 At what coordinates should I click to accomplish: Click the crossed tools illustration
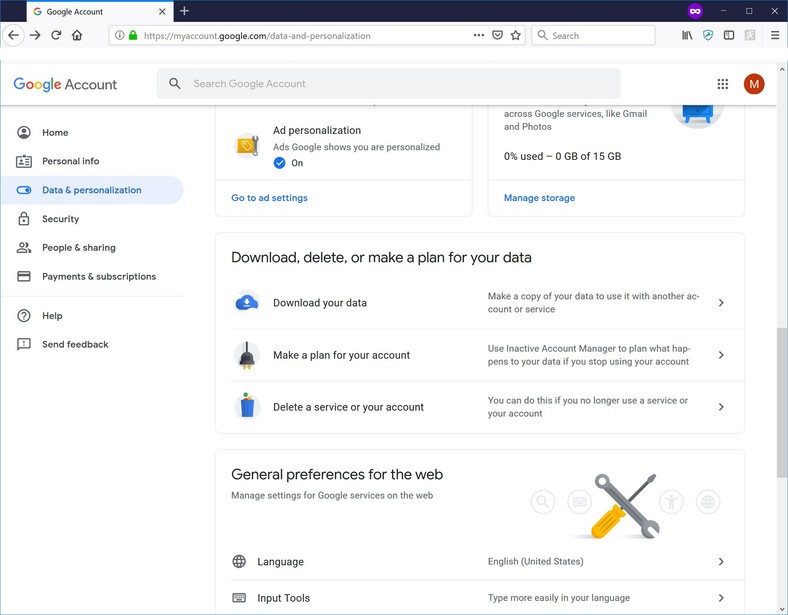[x=626, y=505]
